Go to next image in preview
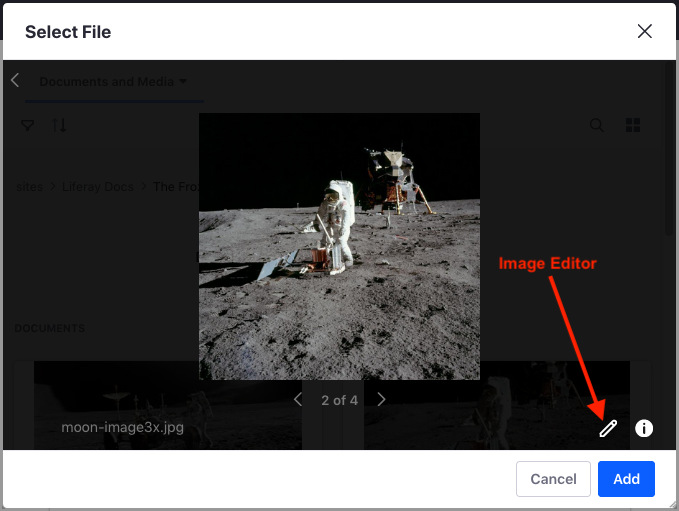679x511 pixels. point(381,399)
